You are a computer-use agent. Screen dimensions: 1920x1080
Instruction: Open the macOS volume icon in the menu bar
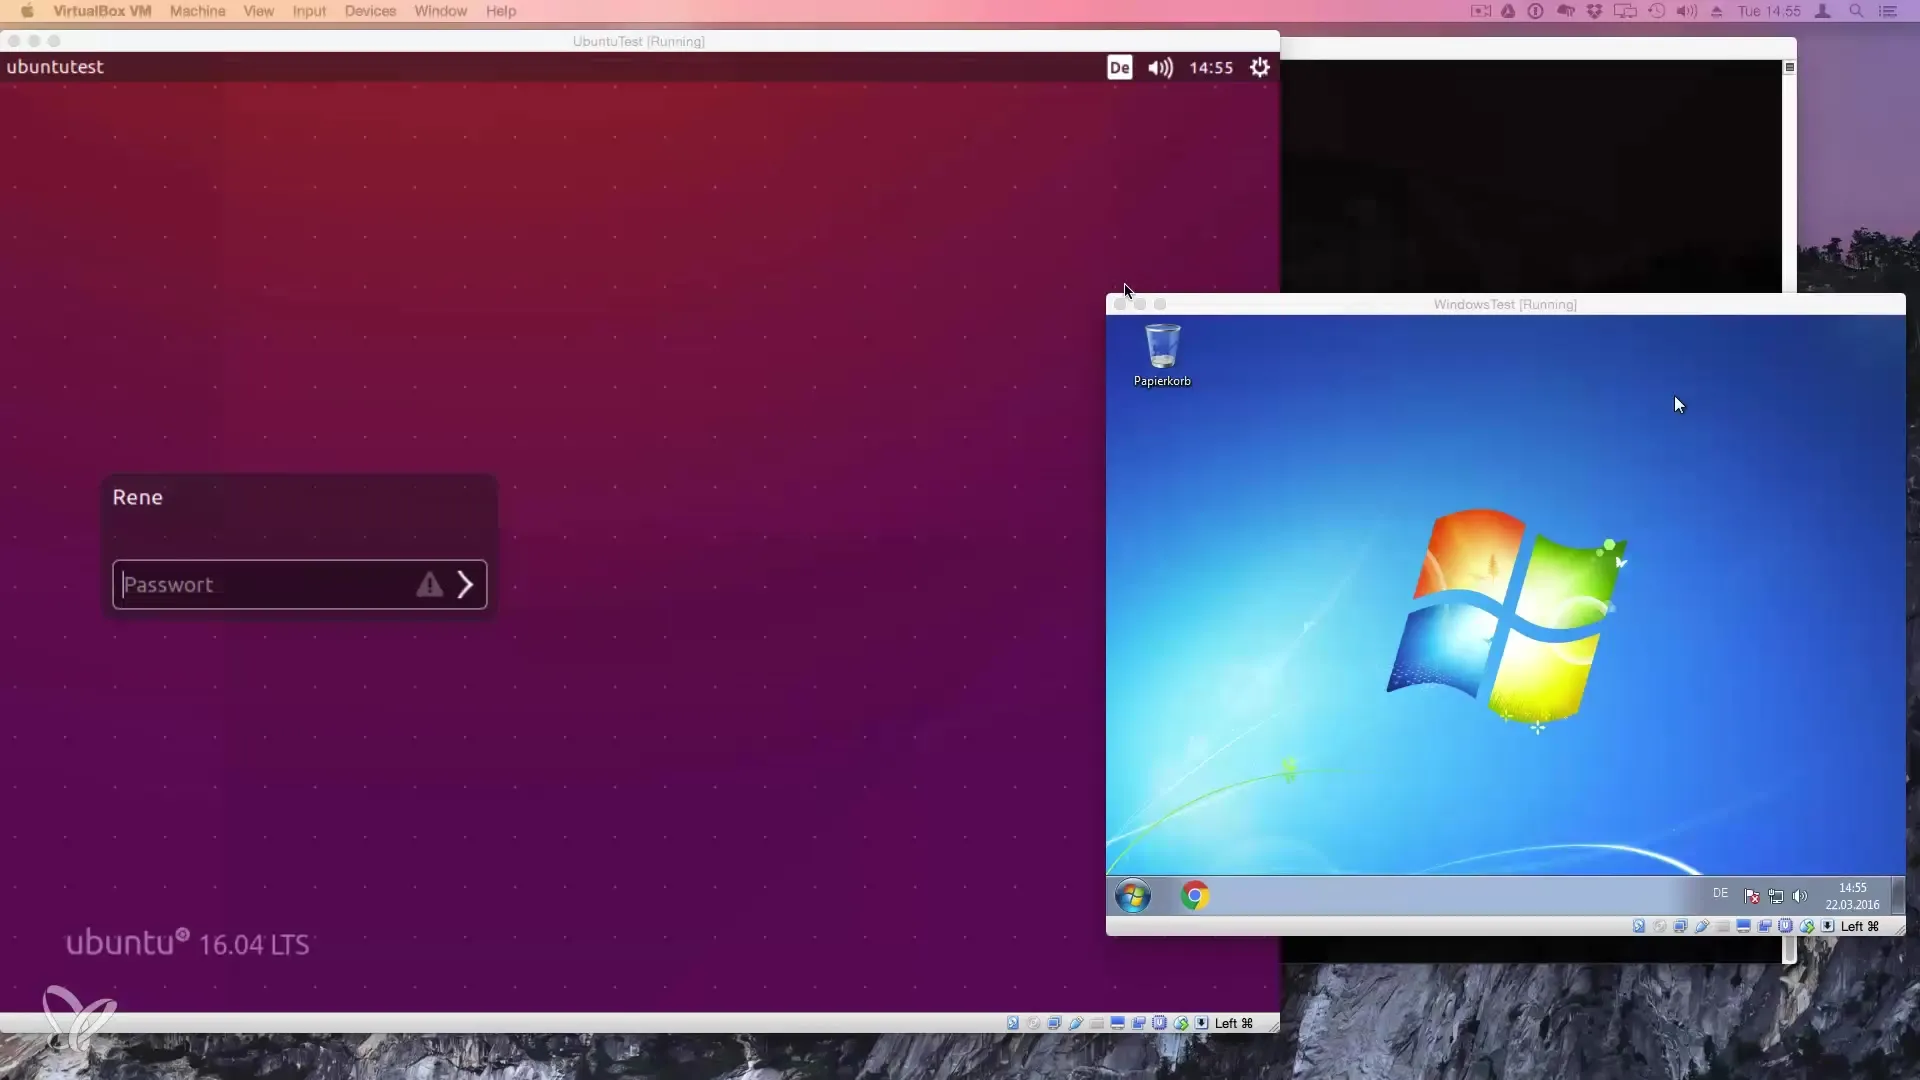[1687, 11]
